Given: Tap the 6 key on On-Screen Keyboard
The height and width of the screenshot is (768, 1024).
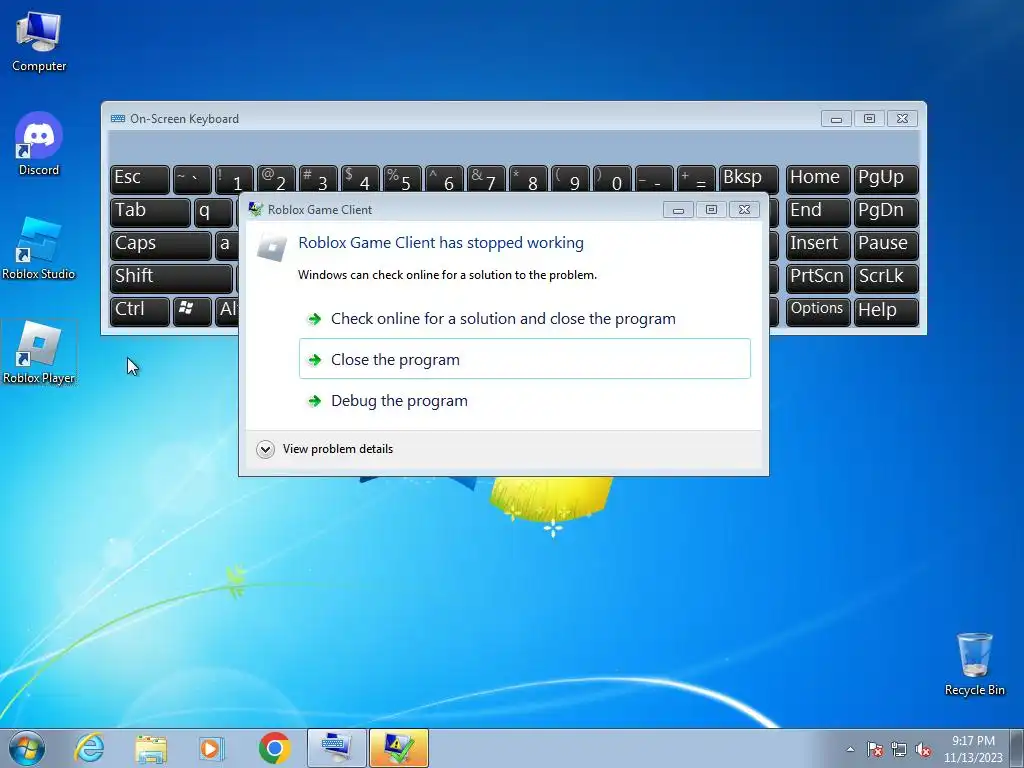Looking at the screenshot, I should (x=444, y=179).
